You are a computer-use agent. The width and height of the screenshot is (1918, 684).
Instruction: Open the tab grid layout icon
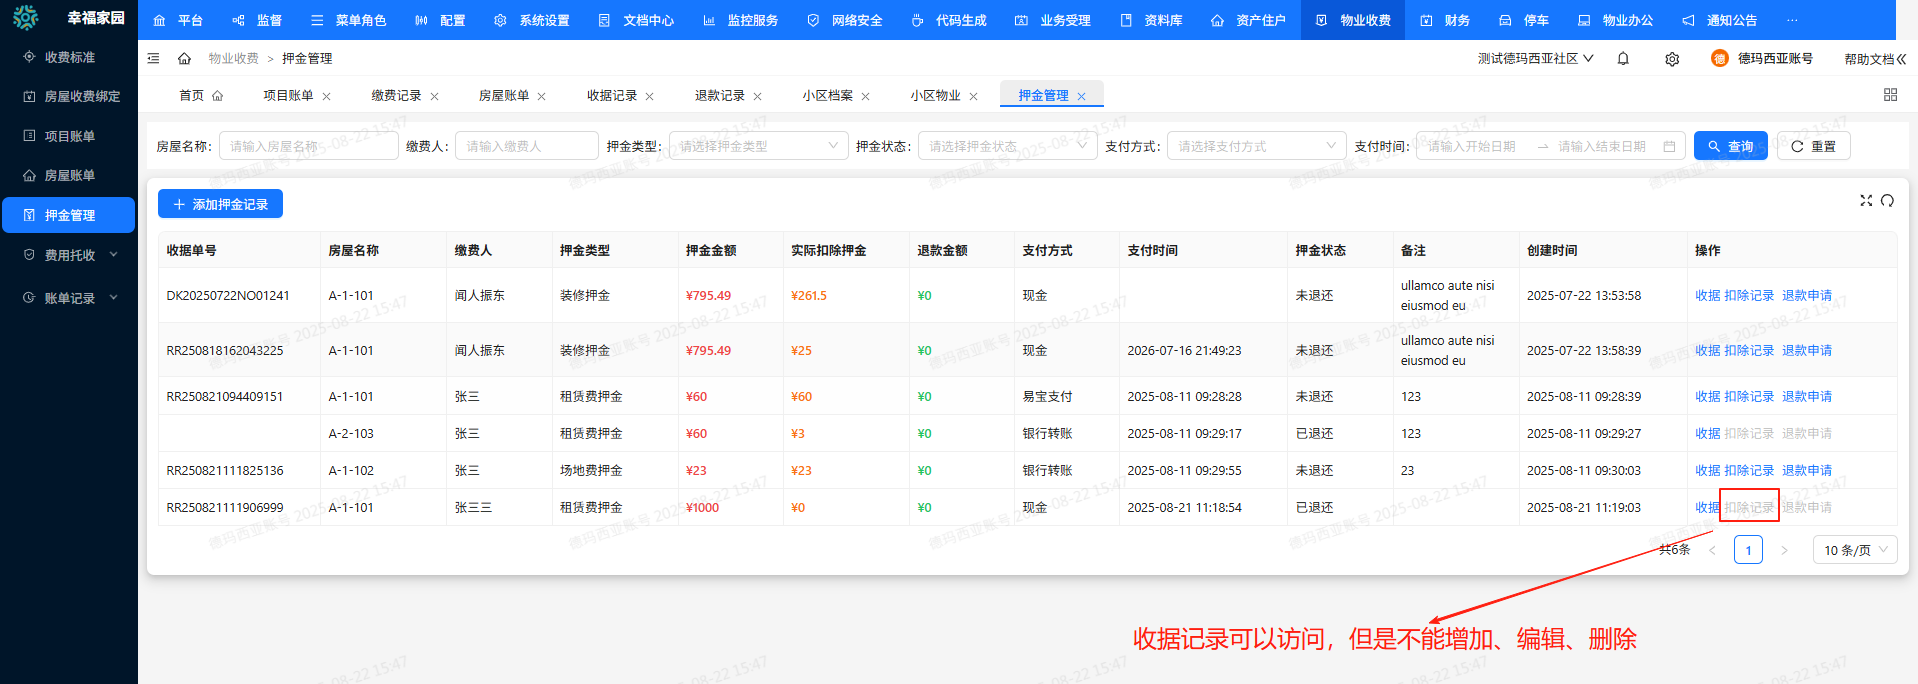pyautogui.click(x=1890, y=95)
